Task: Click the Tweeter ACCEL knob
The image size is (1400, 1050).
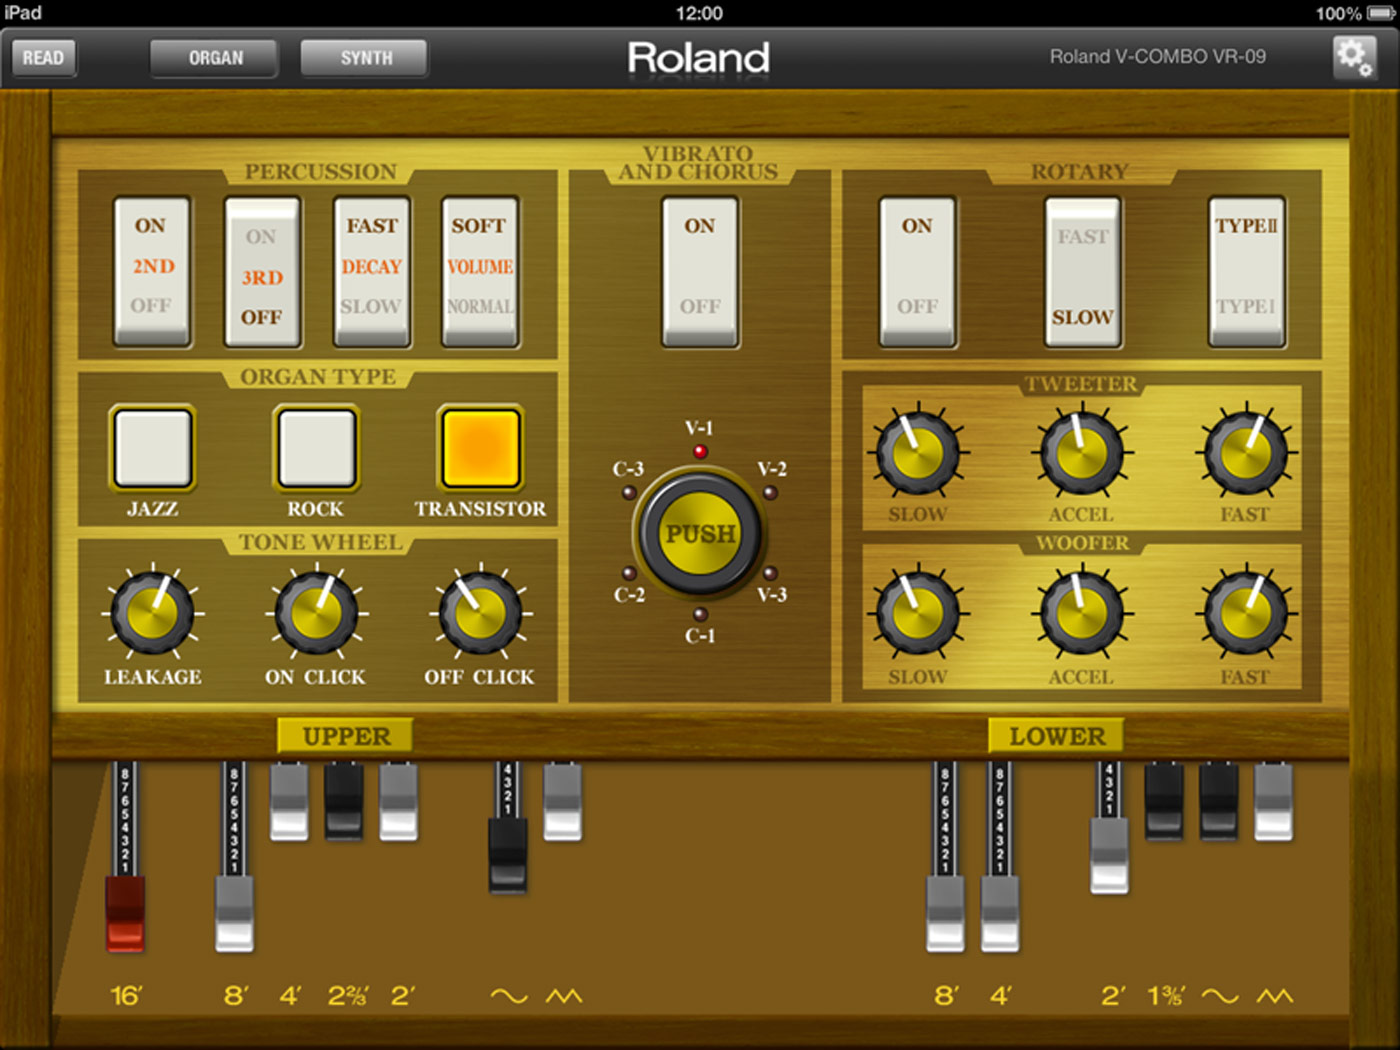Action: [x=1082, y=453]
